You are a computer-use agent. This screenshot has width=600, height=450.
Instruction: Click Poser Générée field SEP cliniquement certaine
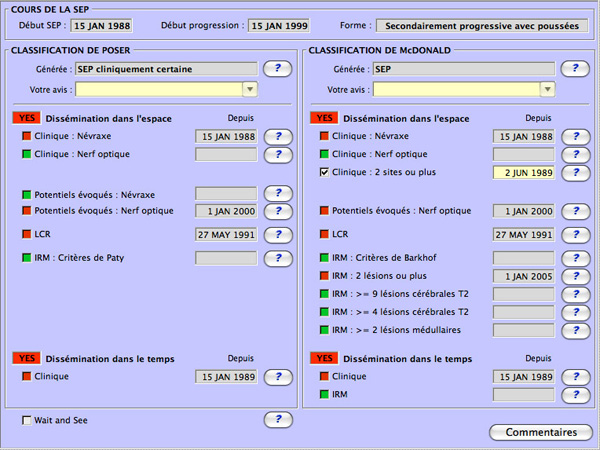tap(166, 69)
